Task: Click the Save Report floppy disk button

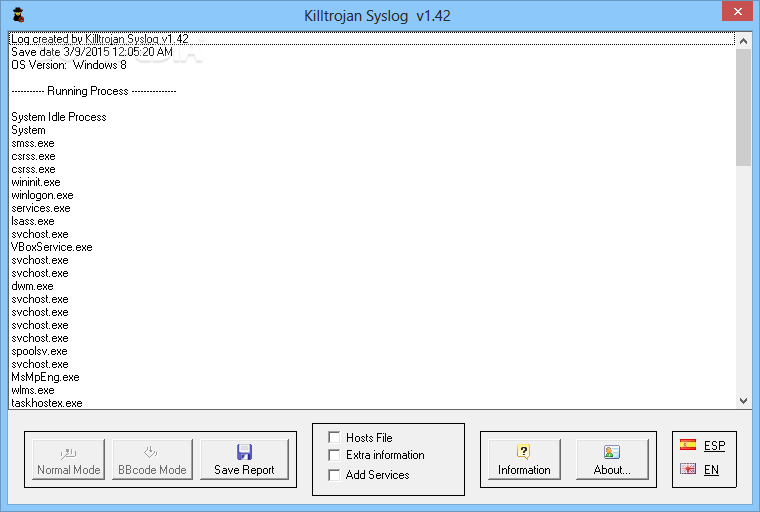Action: 244,459
